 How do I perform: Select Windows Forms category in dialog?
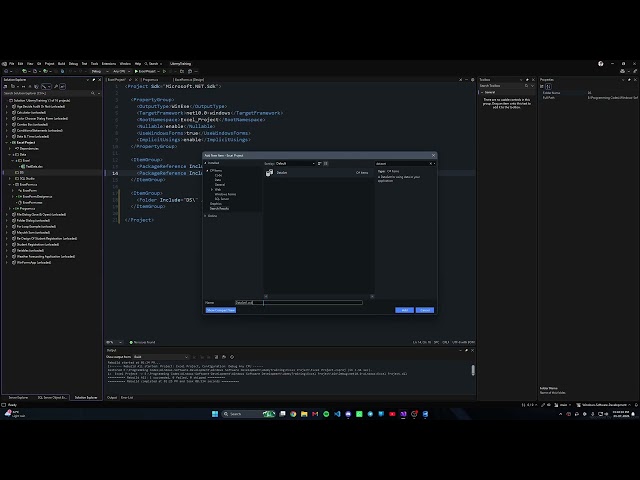coord(225,194)
